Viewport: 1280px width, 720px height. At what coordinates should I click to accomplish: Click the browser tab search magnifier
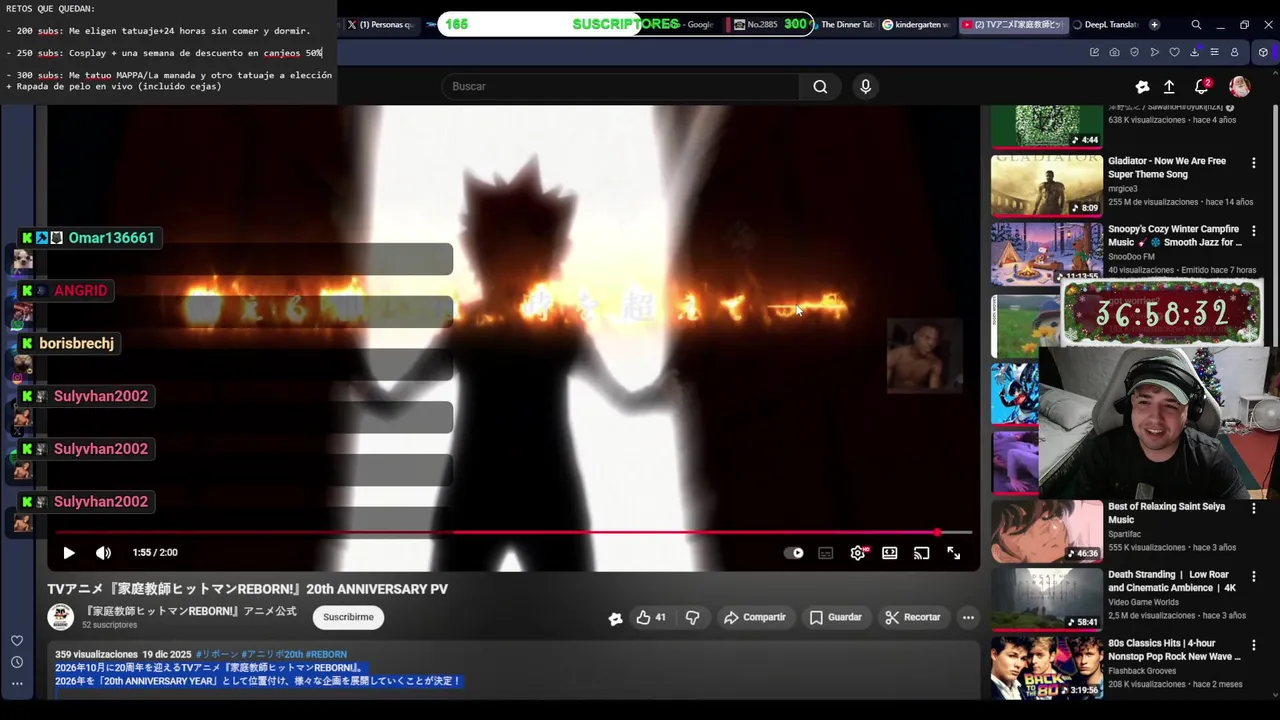point(1196,24)
